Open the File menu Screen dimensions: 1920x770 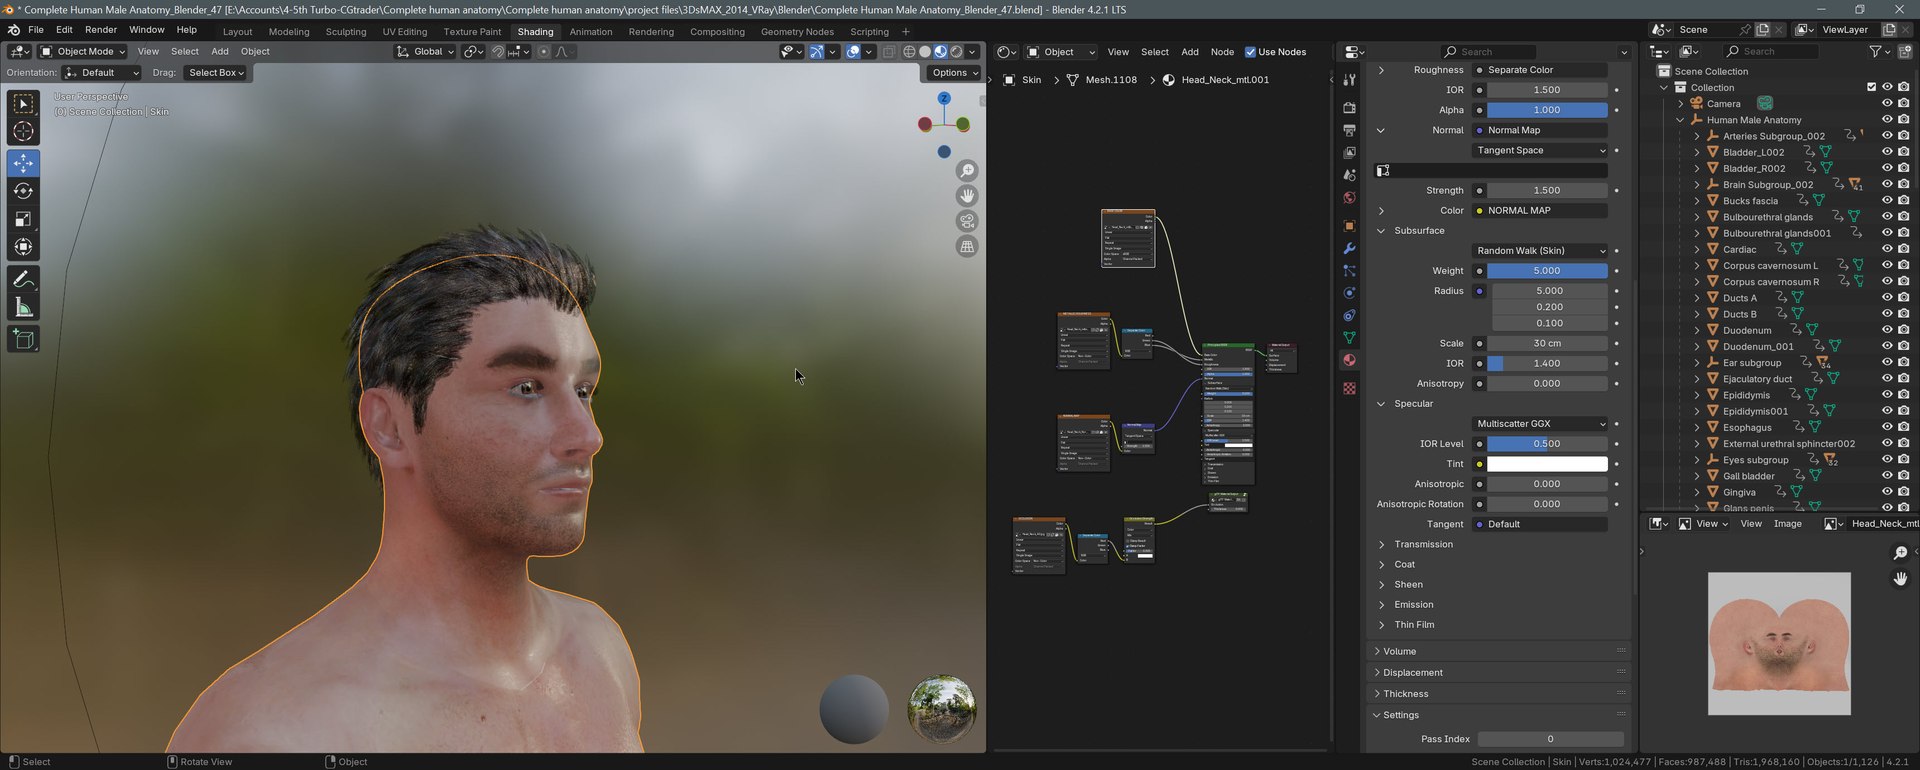pyautogui.click(x=36, y=30)
